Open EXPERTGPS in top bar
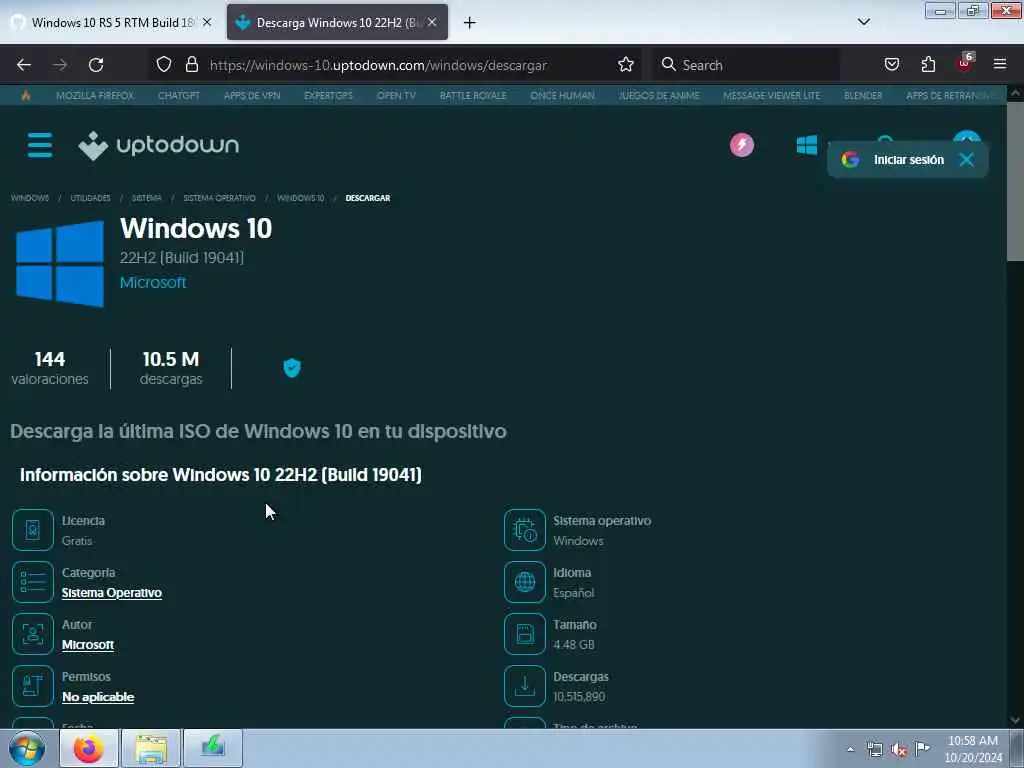 coord(328,95)
